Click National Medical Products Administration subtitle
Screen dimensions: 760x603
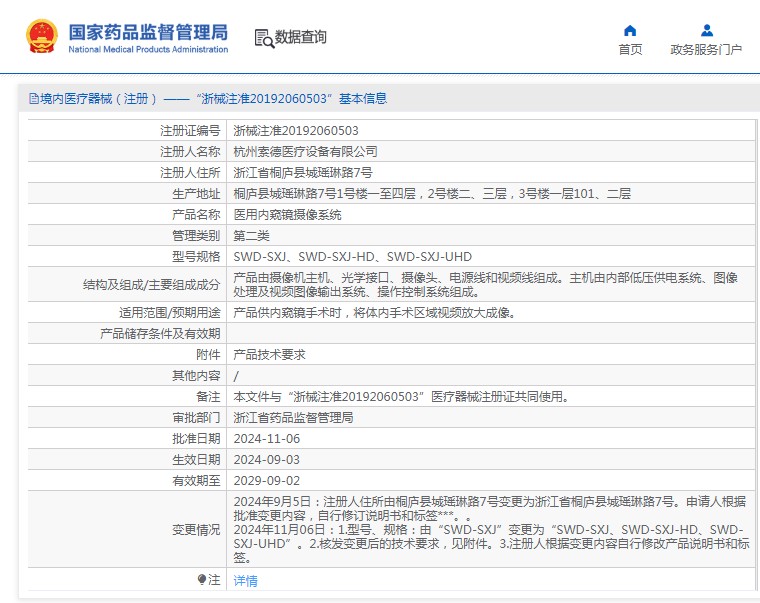click(x=148, y=49)
